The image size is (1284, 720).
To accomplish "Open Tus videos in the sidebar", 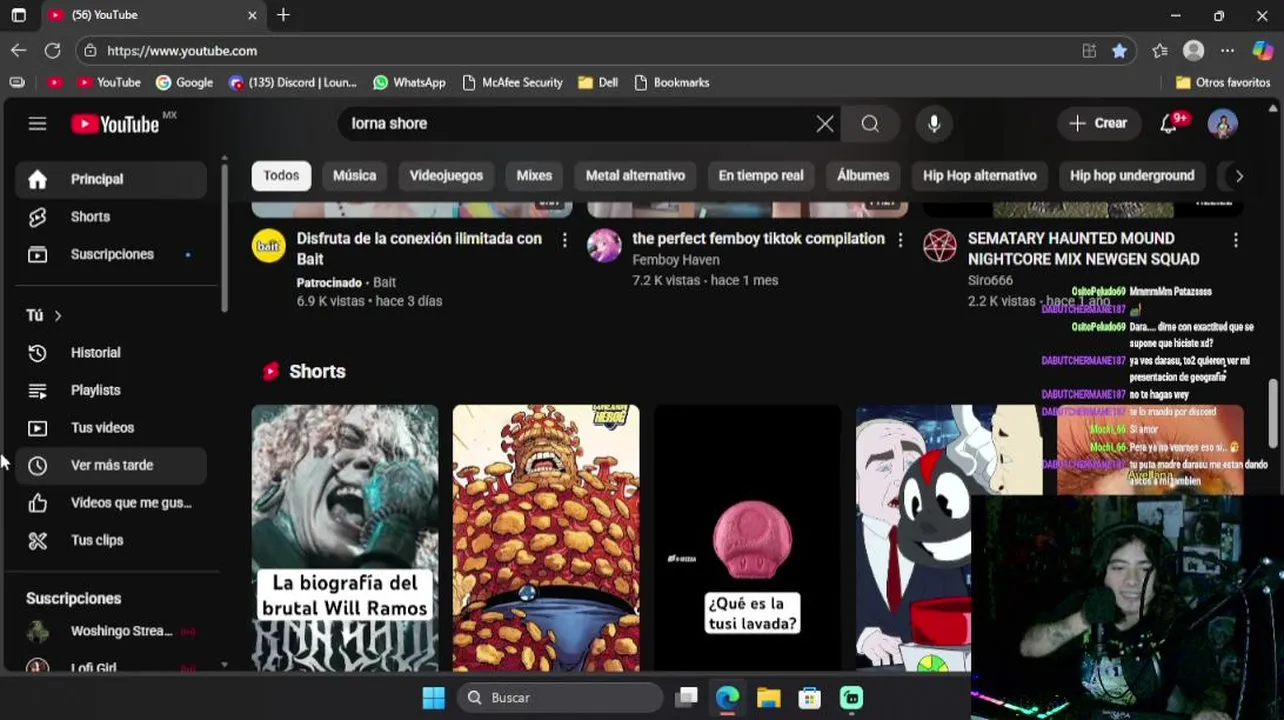I will pos(110,428).
